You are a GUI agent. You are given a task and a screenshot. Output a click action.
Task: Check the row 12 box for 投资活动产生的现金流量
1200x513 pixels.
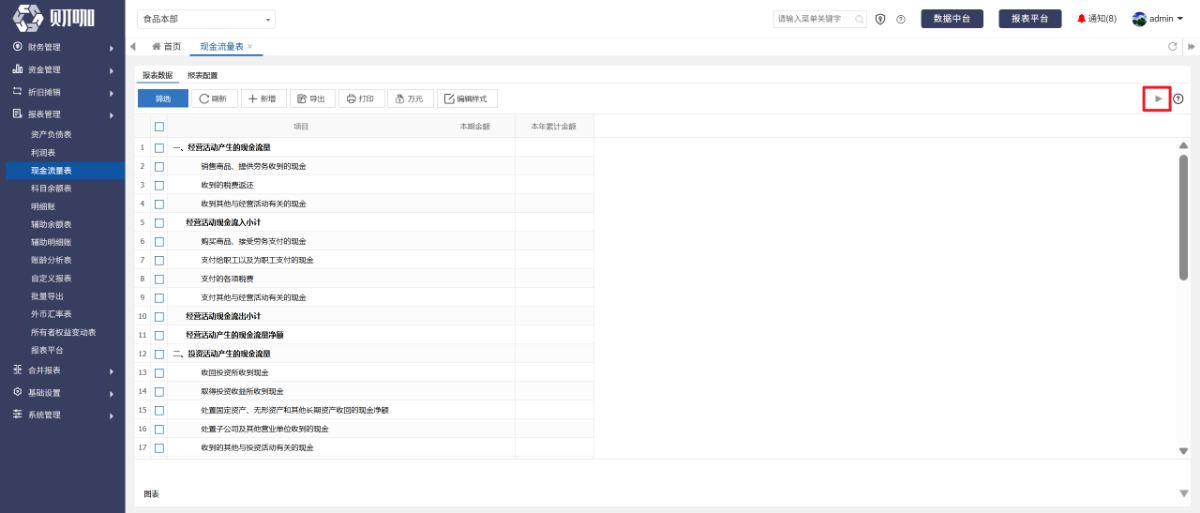pyautogui.click(x=159, y=354)
